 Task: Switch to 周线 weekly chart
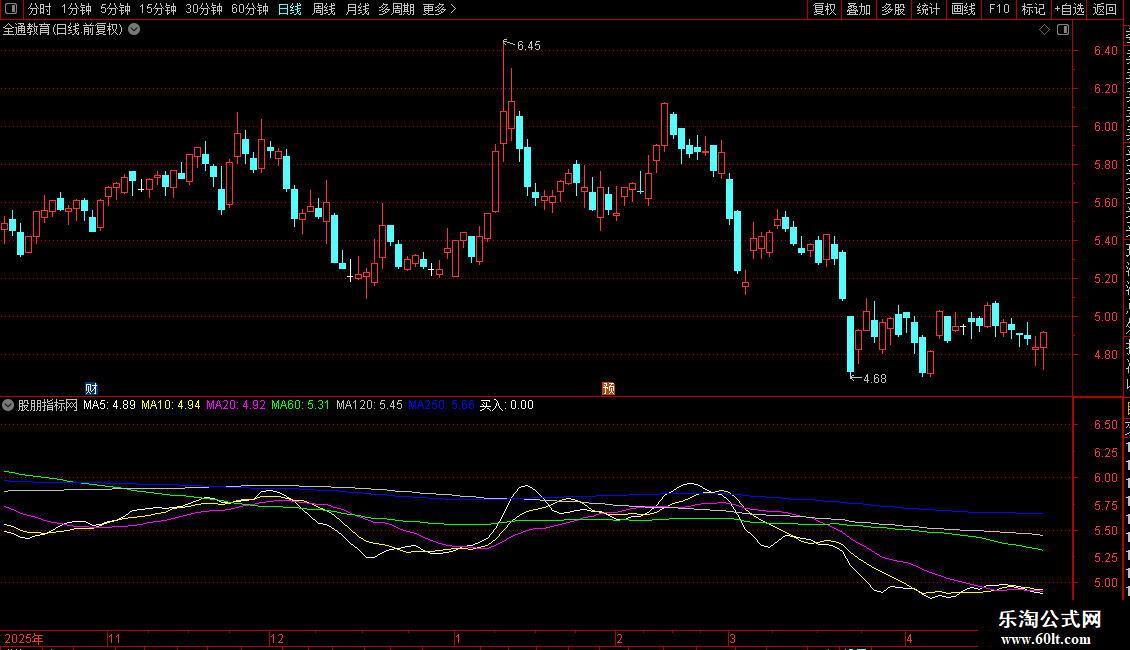pos(324,9)
